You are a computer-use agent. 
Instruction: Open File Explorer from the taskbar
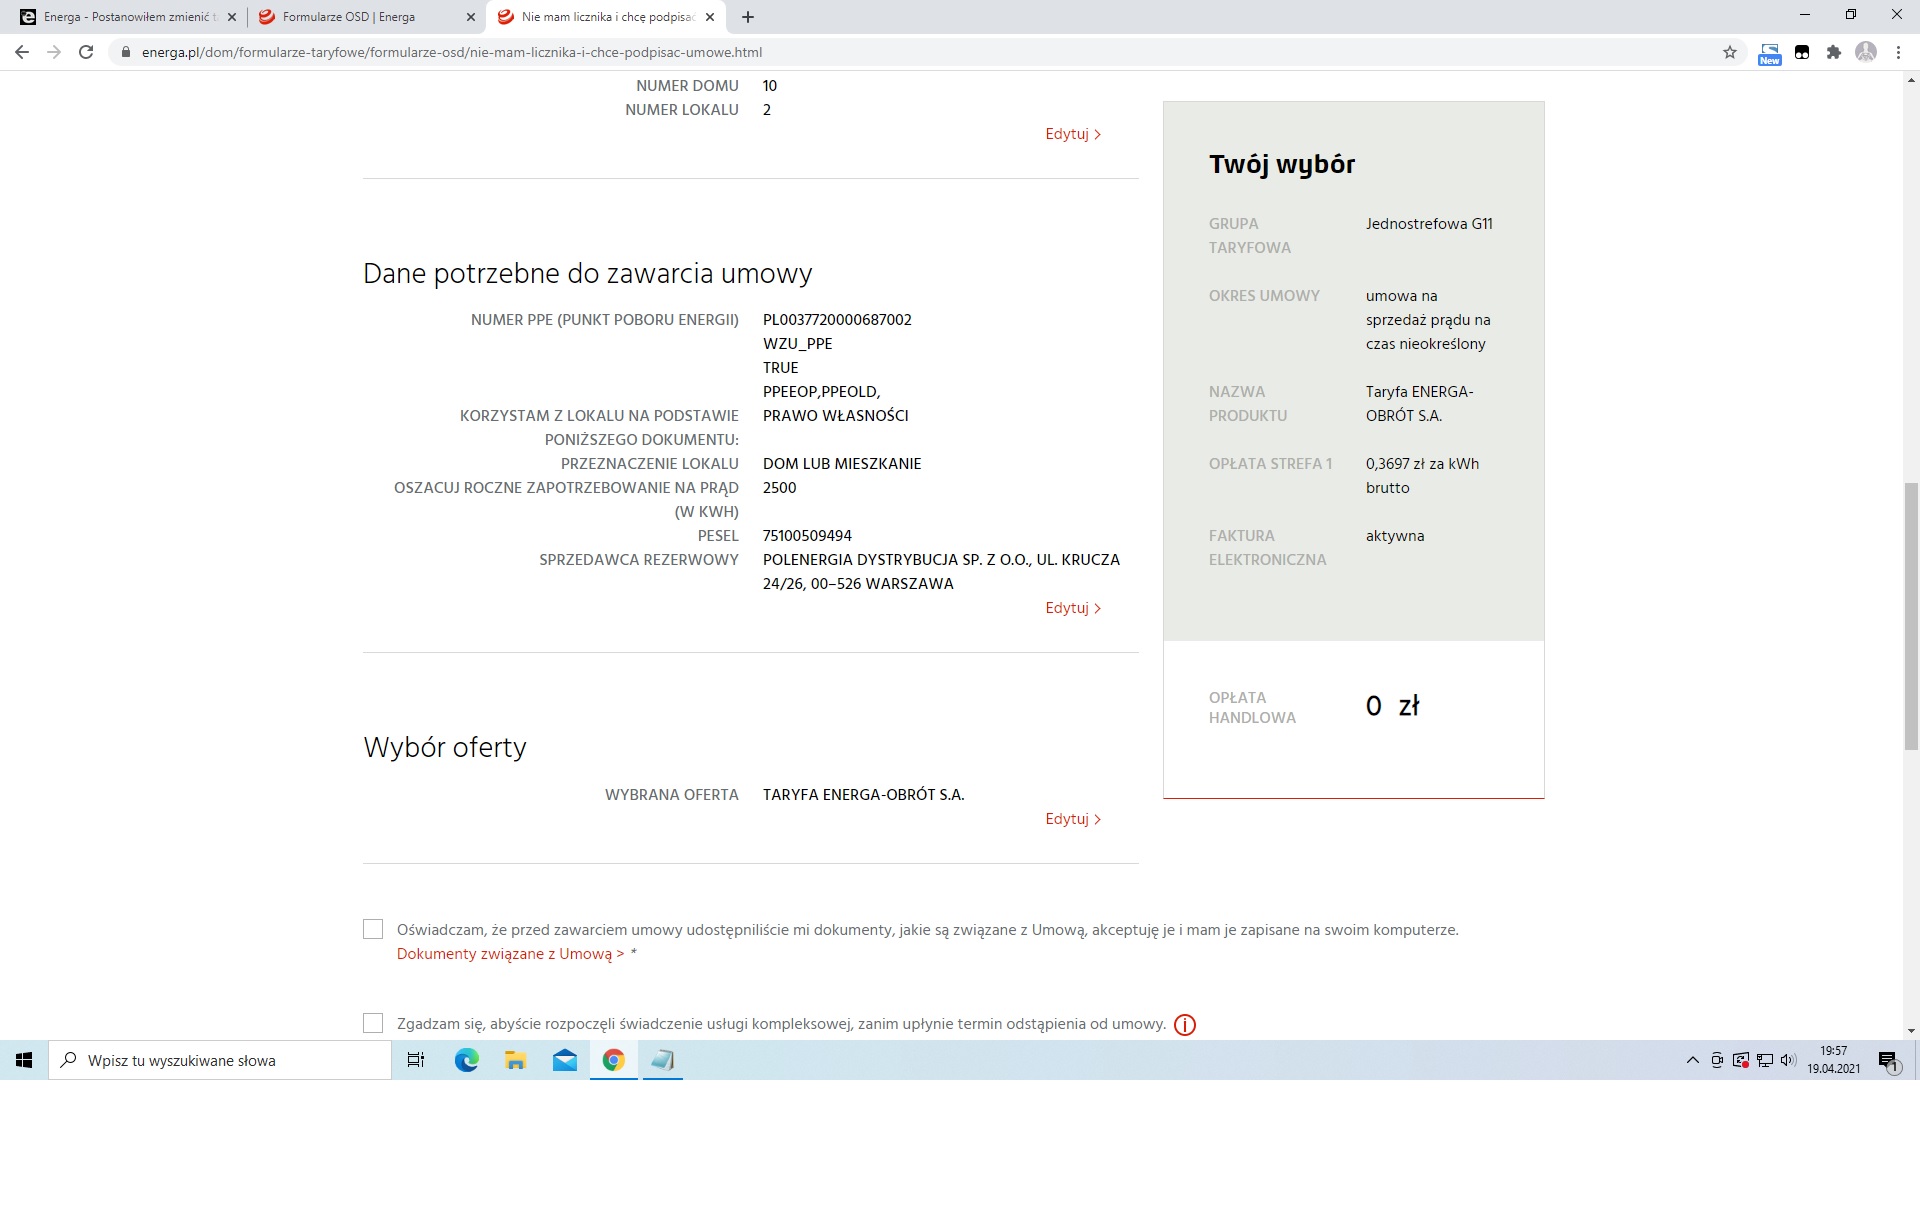(x=515, y=1060)
